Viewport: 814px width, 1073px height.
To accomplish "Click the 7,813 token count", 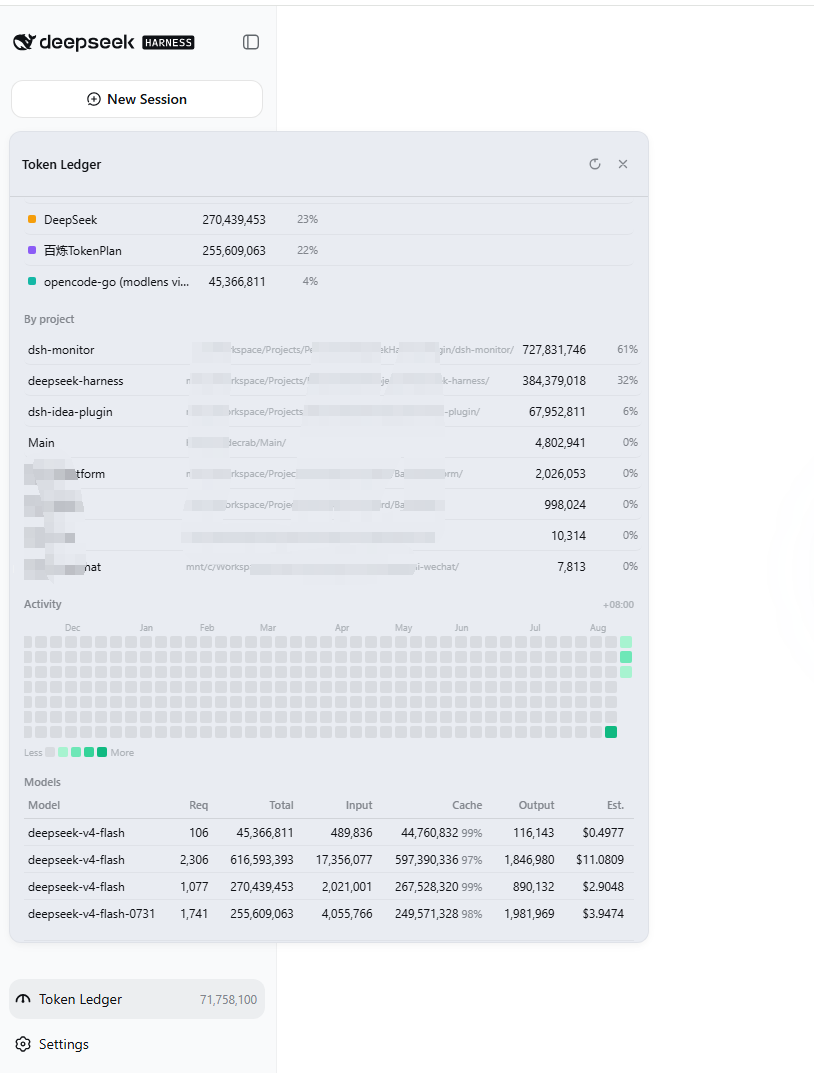I will [x=571, y=567].
